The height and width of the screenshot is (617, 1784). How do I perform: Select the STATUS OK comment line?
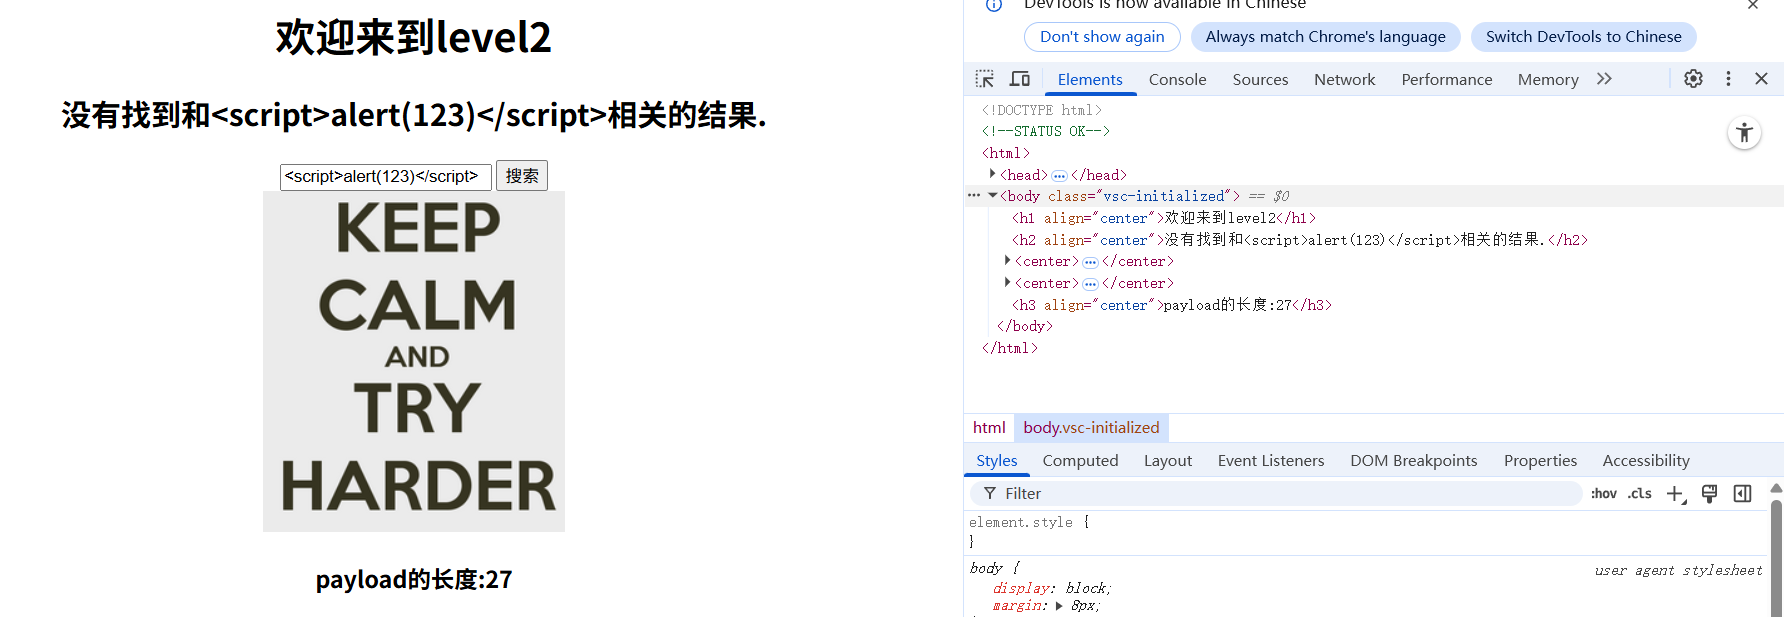[x=1045, y=131]
